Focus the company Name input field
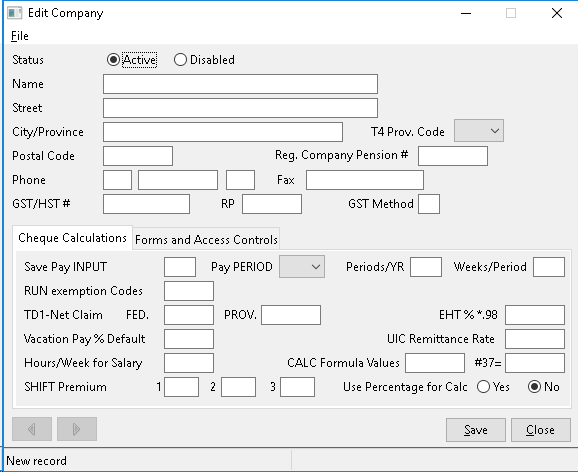The image size is (578, 472). click(x=240, y=84)
